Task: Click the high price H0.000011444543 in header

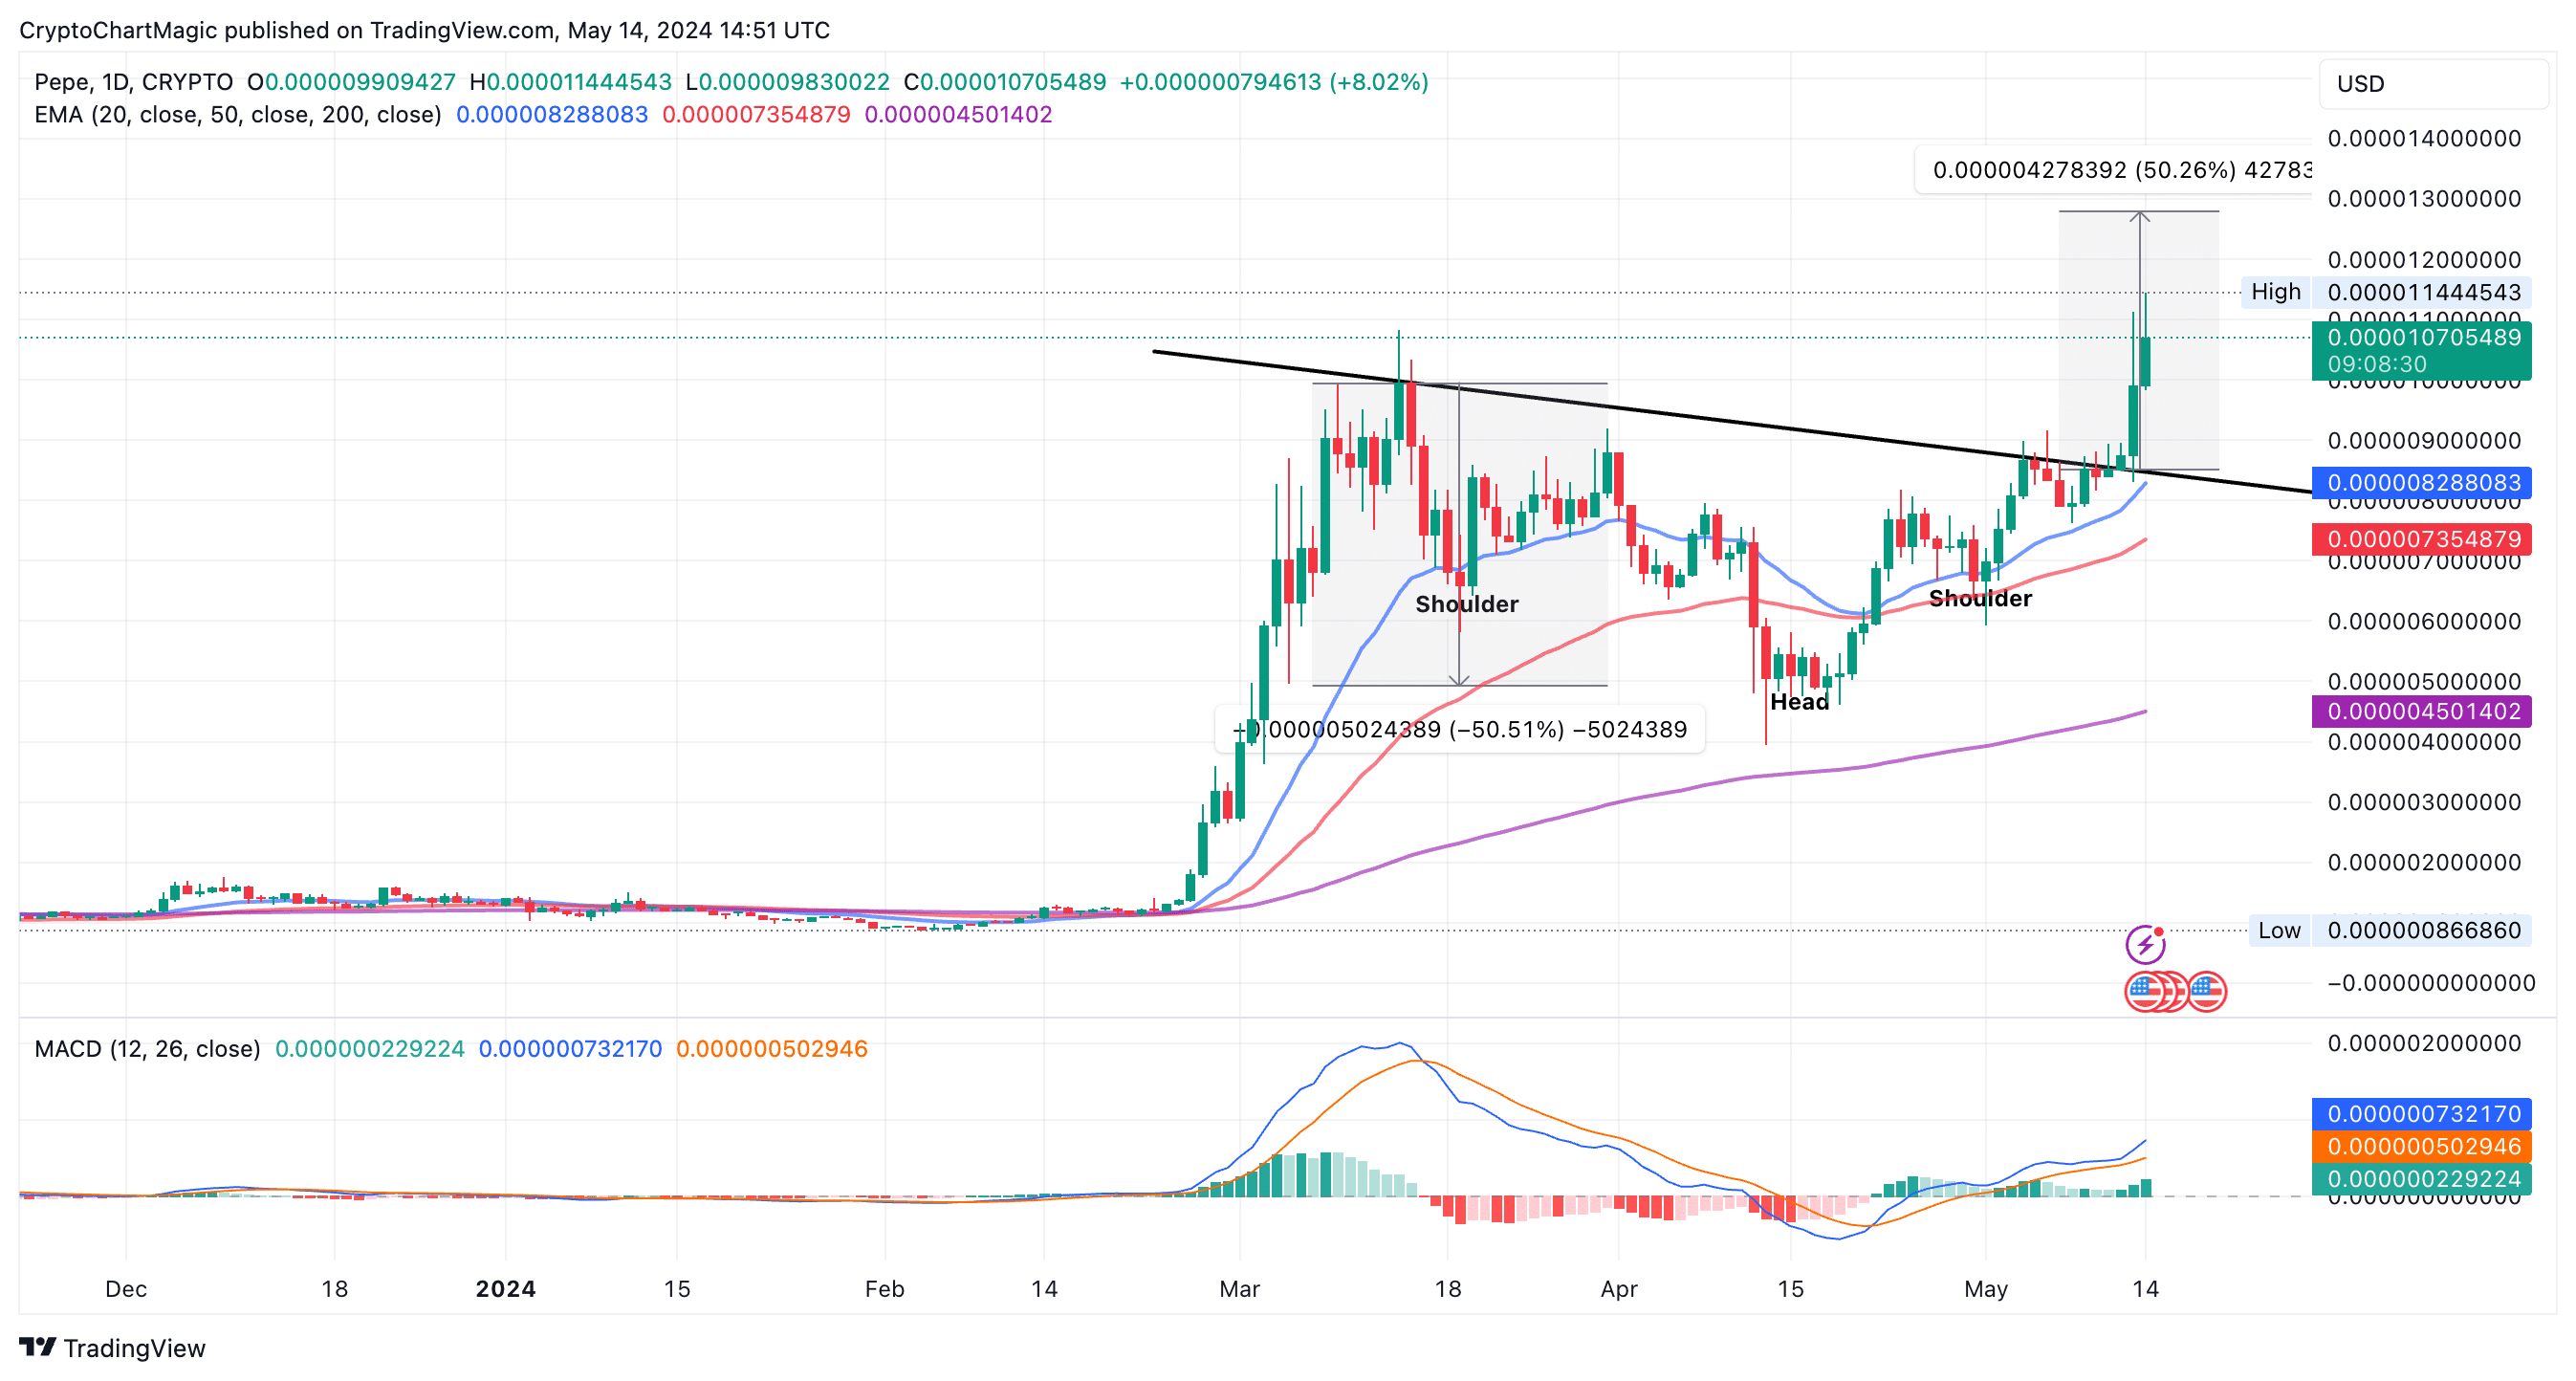Action: click(571, 82)
